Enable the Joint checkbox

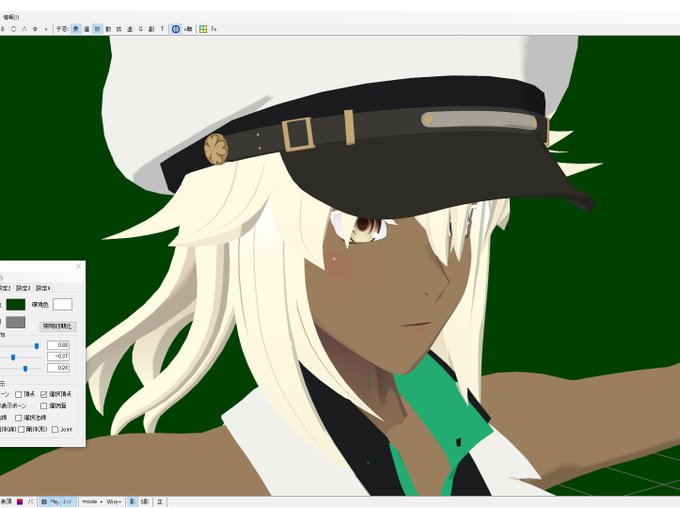point(55,429)
